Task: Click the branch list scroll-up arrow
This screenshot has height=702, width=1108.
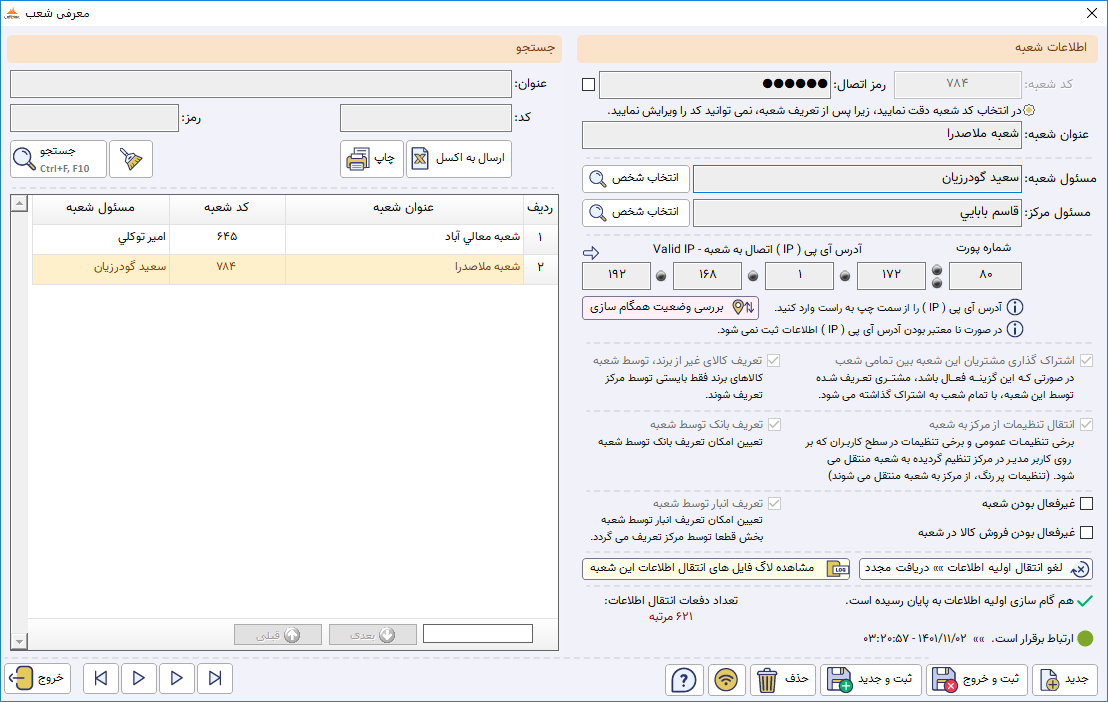Action: (x=19, y=204)
